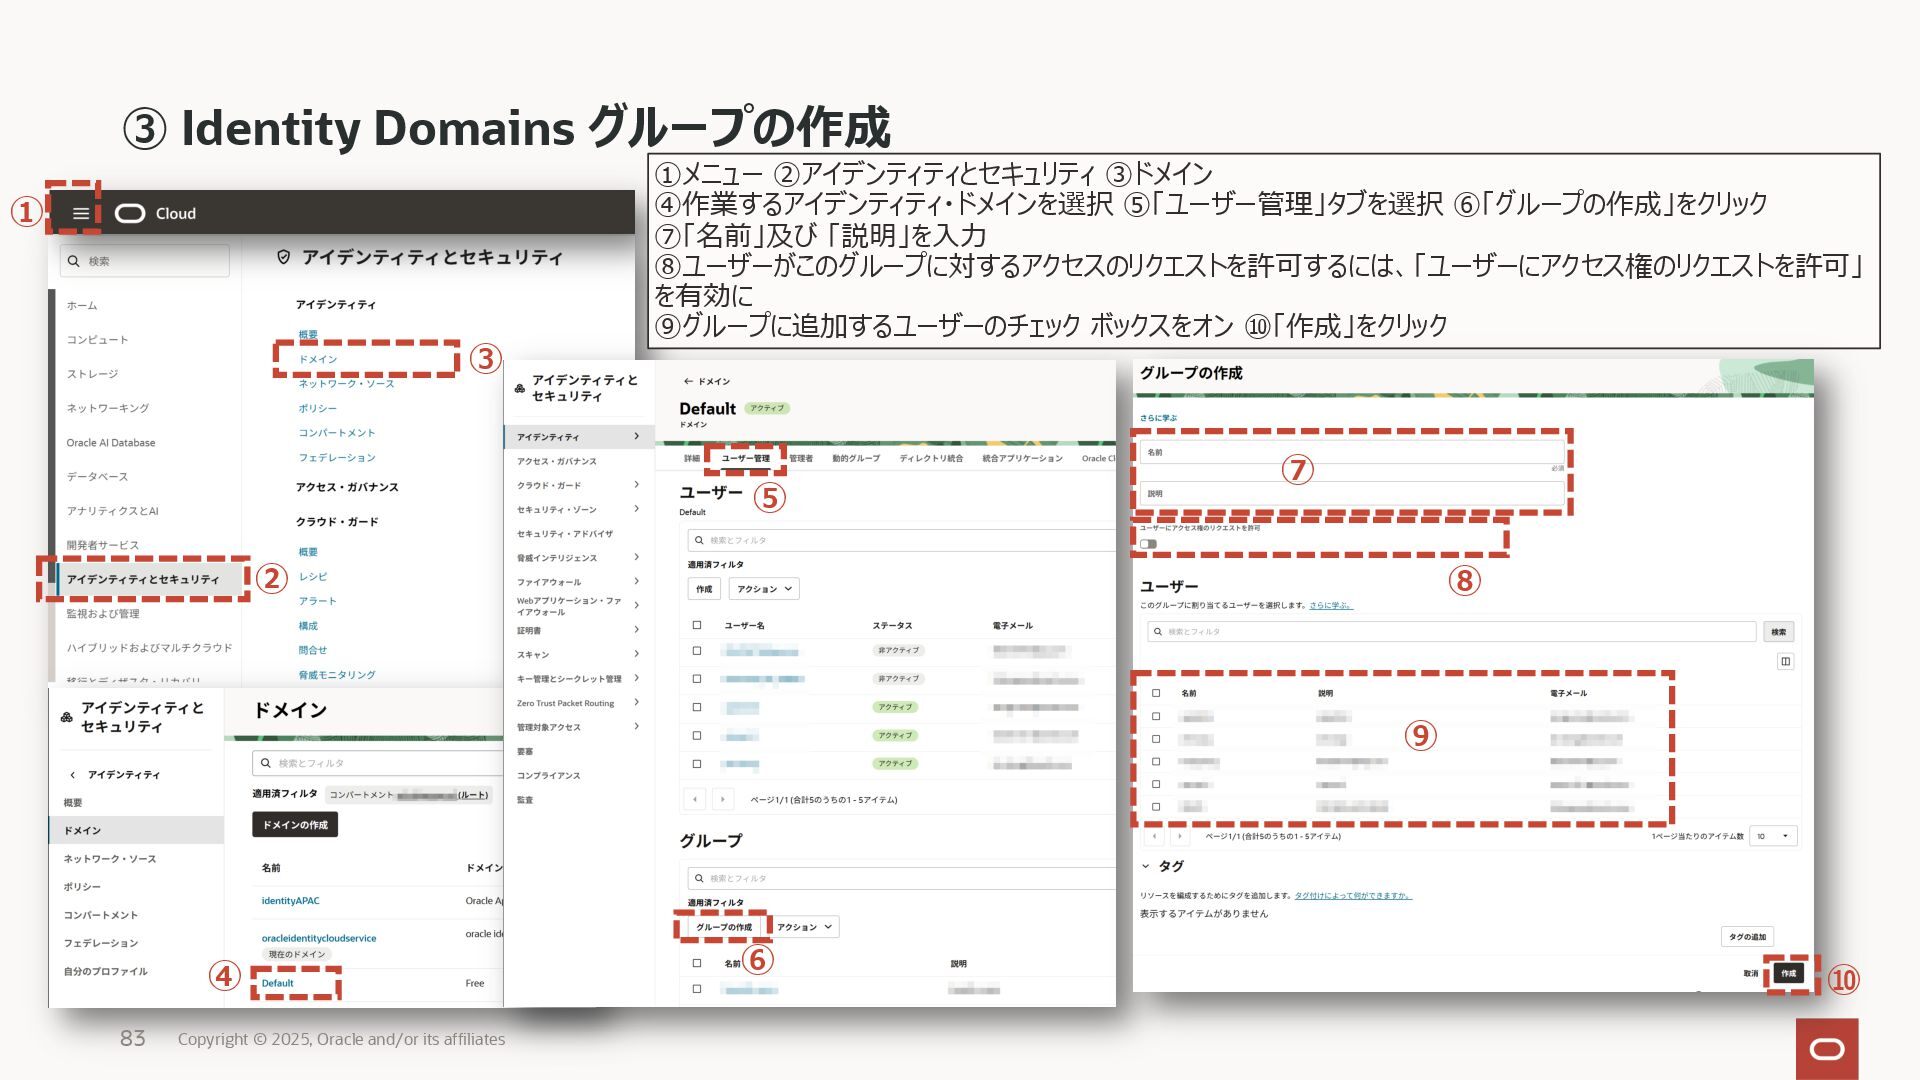Toggle the allow access request switch

point(1148,544)
